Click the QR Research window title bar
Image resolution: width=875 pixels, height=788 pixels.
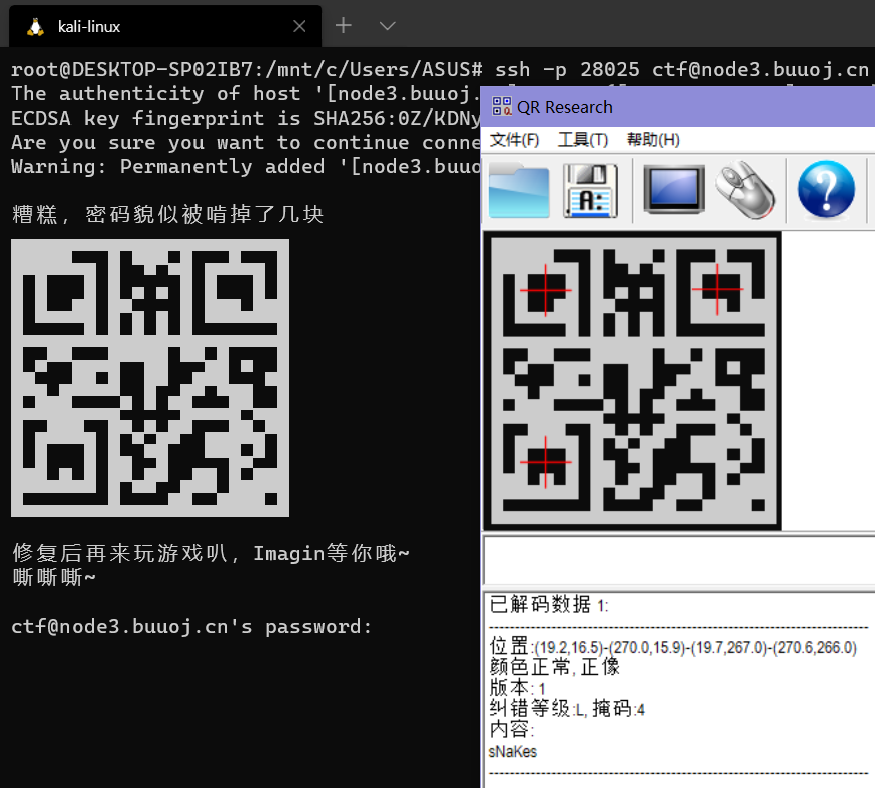point(677,107)
